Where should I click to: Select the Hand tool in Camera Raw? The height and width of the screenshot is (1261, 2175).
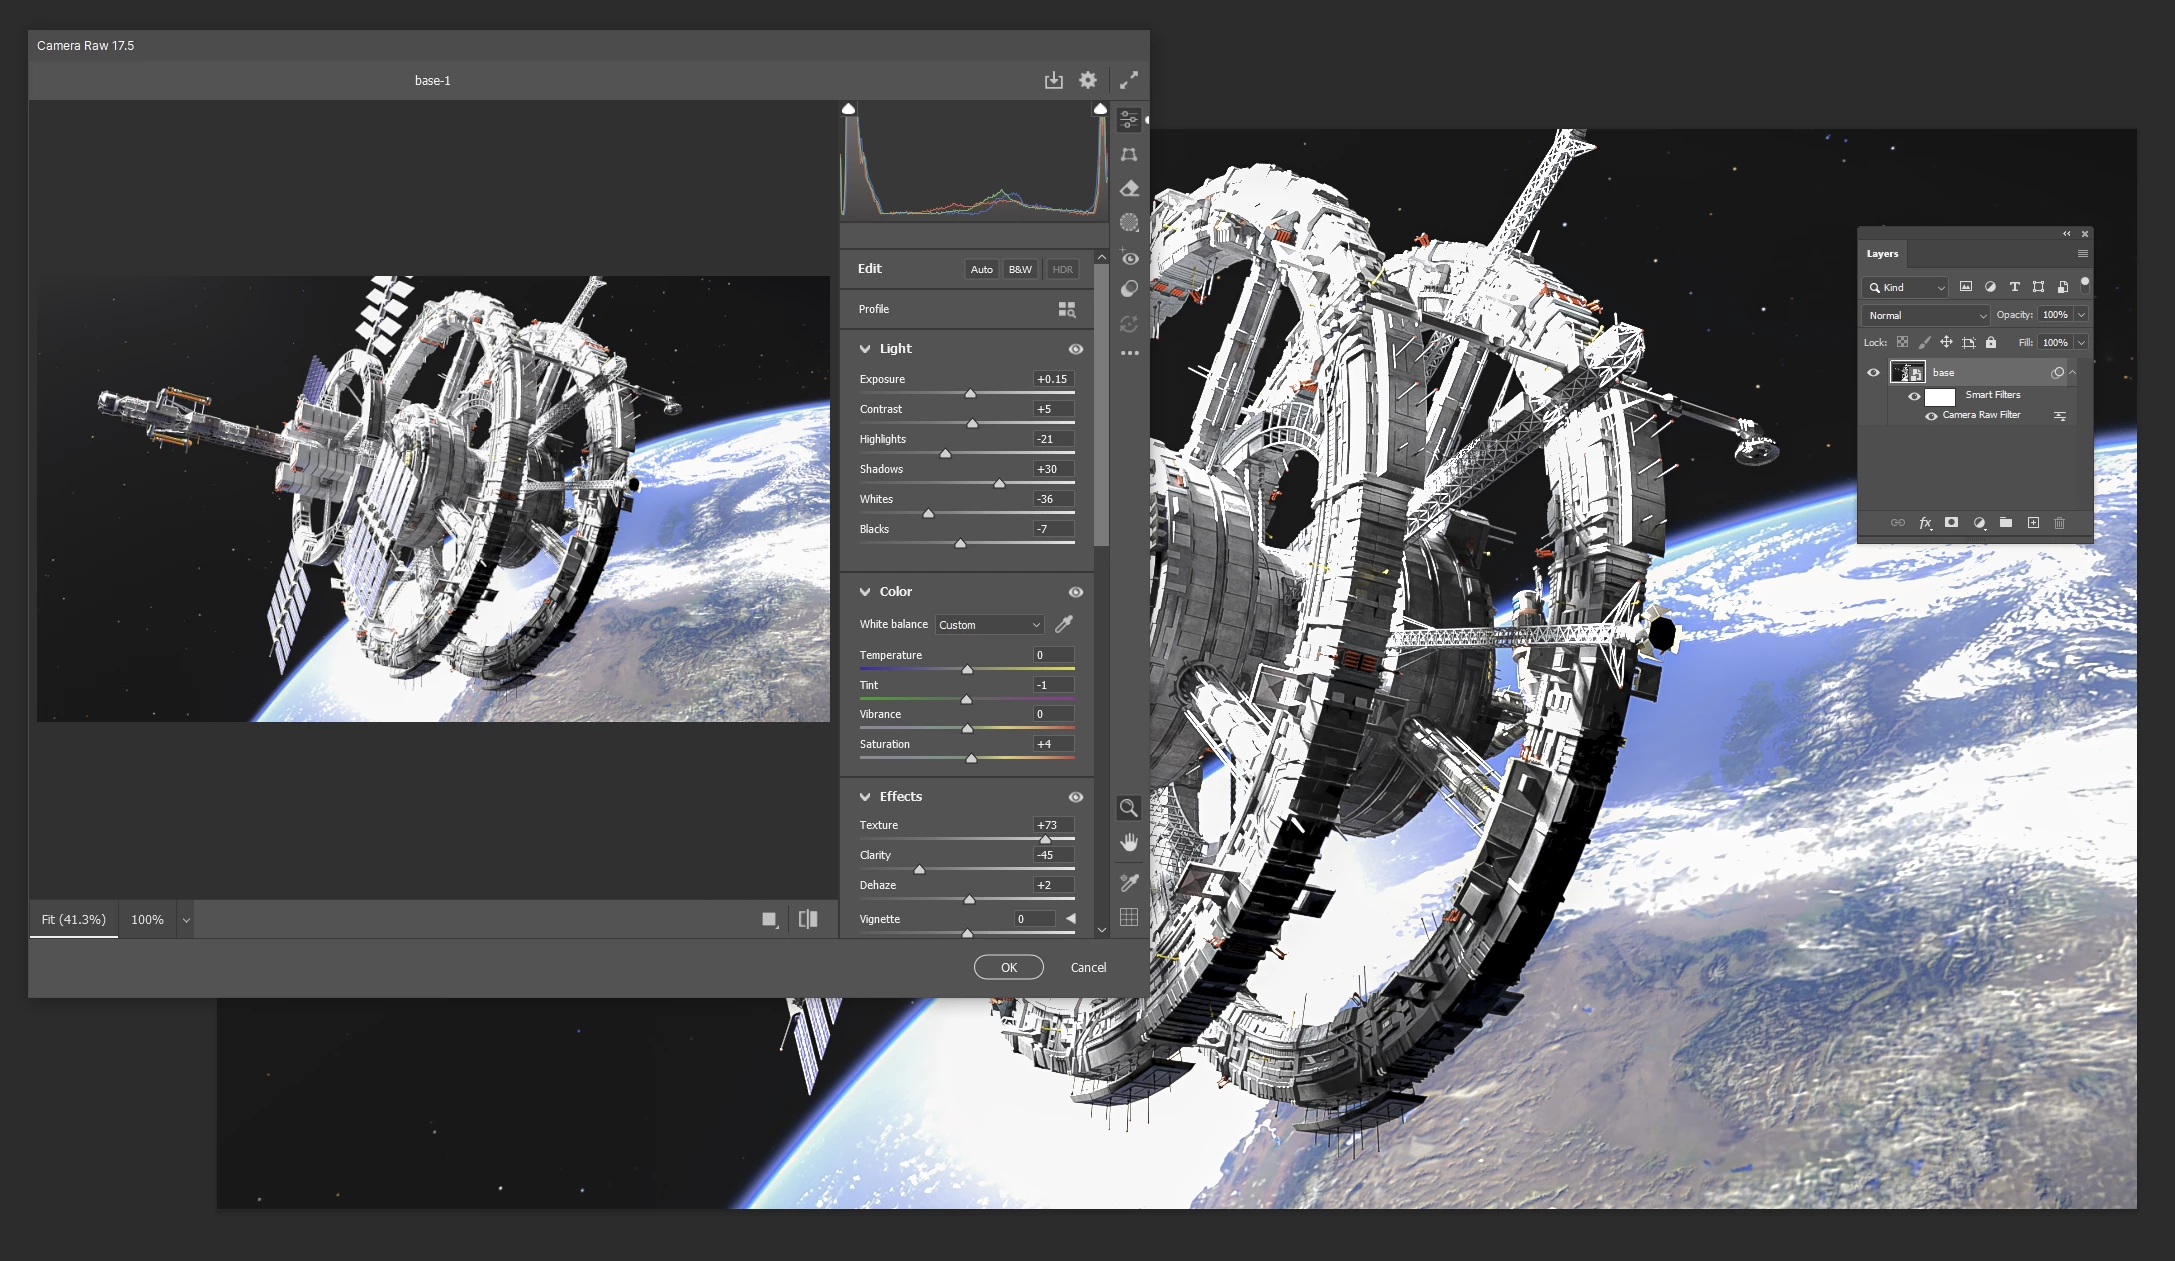coord(1129,842)
